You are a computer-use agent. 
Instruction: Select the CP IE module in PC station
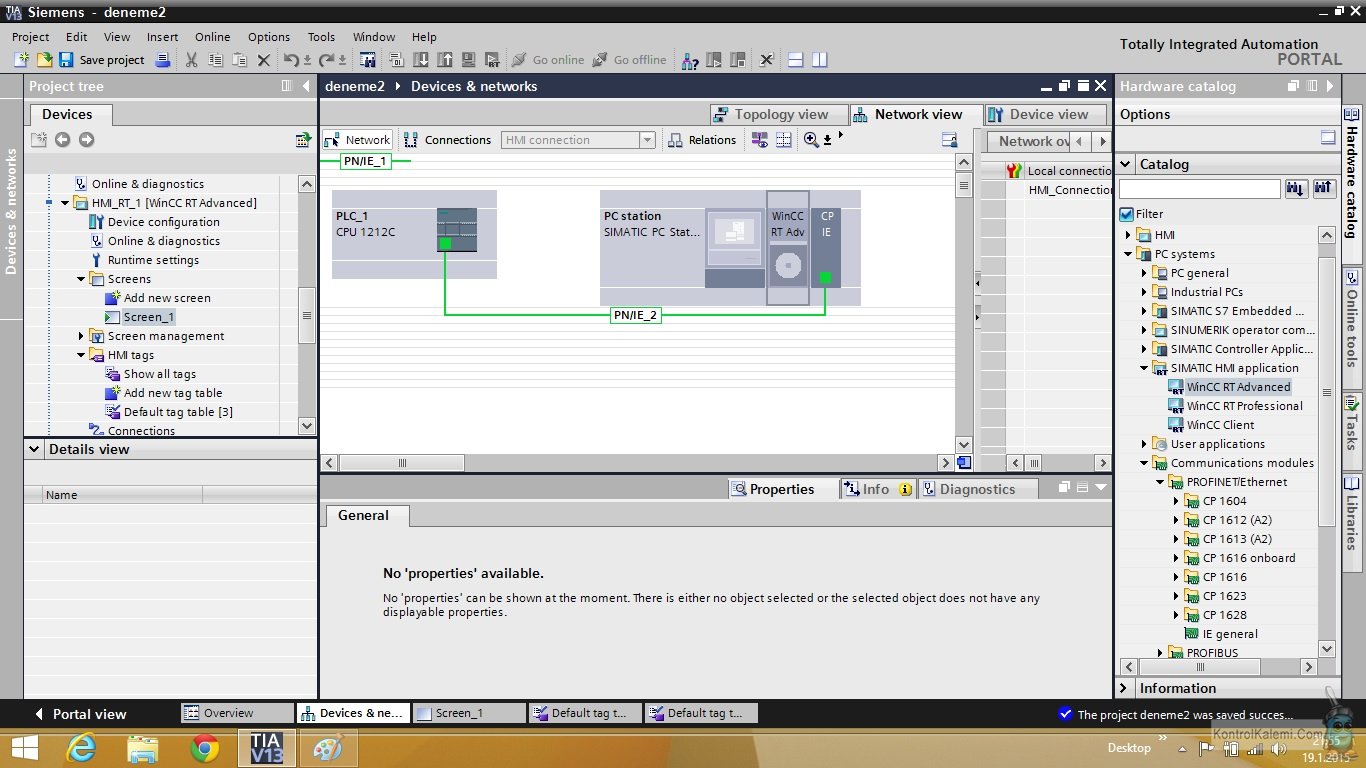(826, 247)
